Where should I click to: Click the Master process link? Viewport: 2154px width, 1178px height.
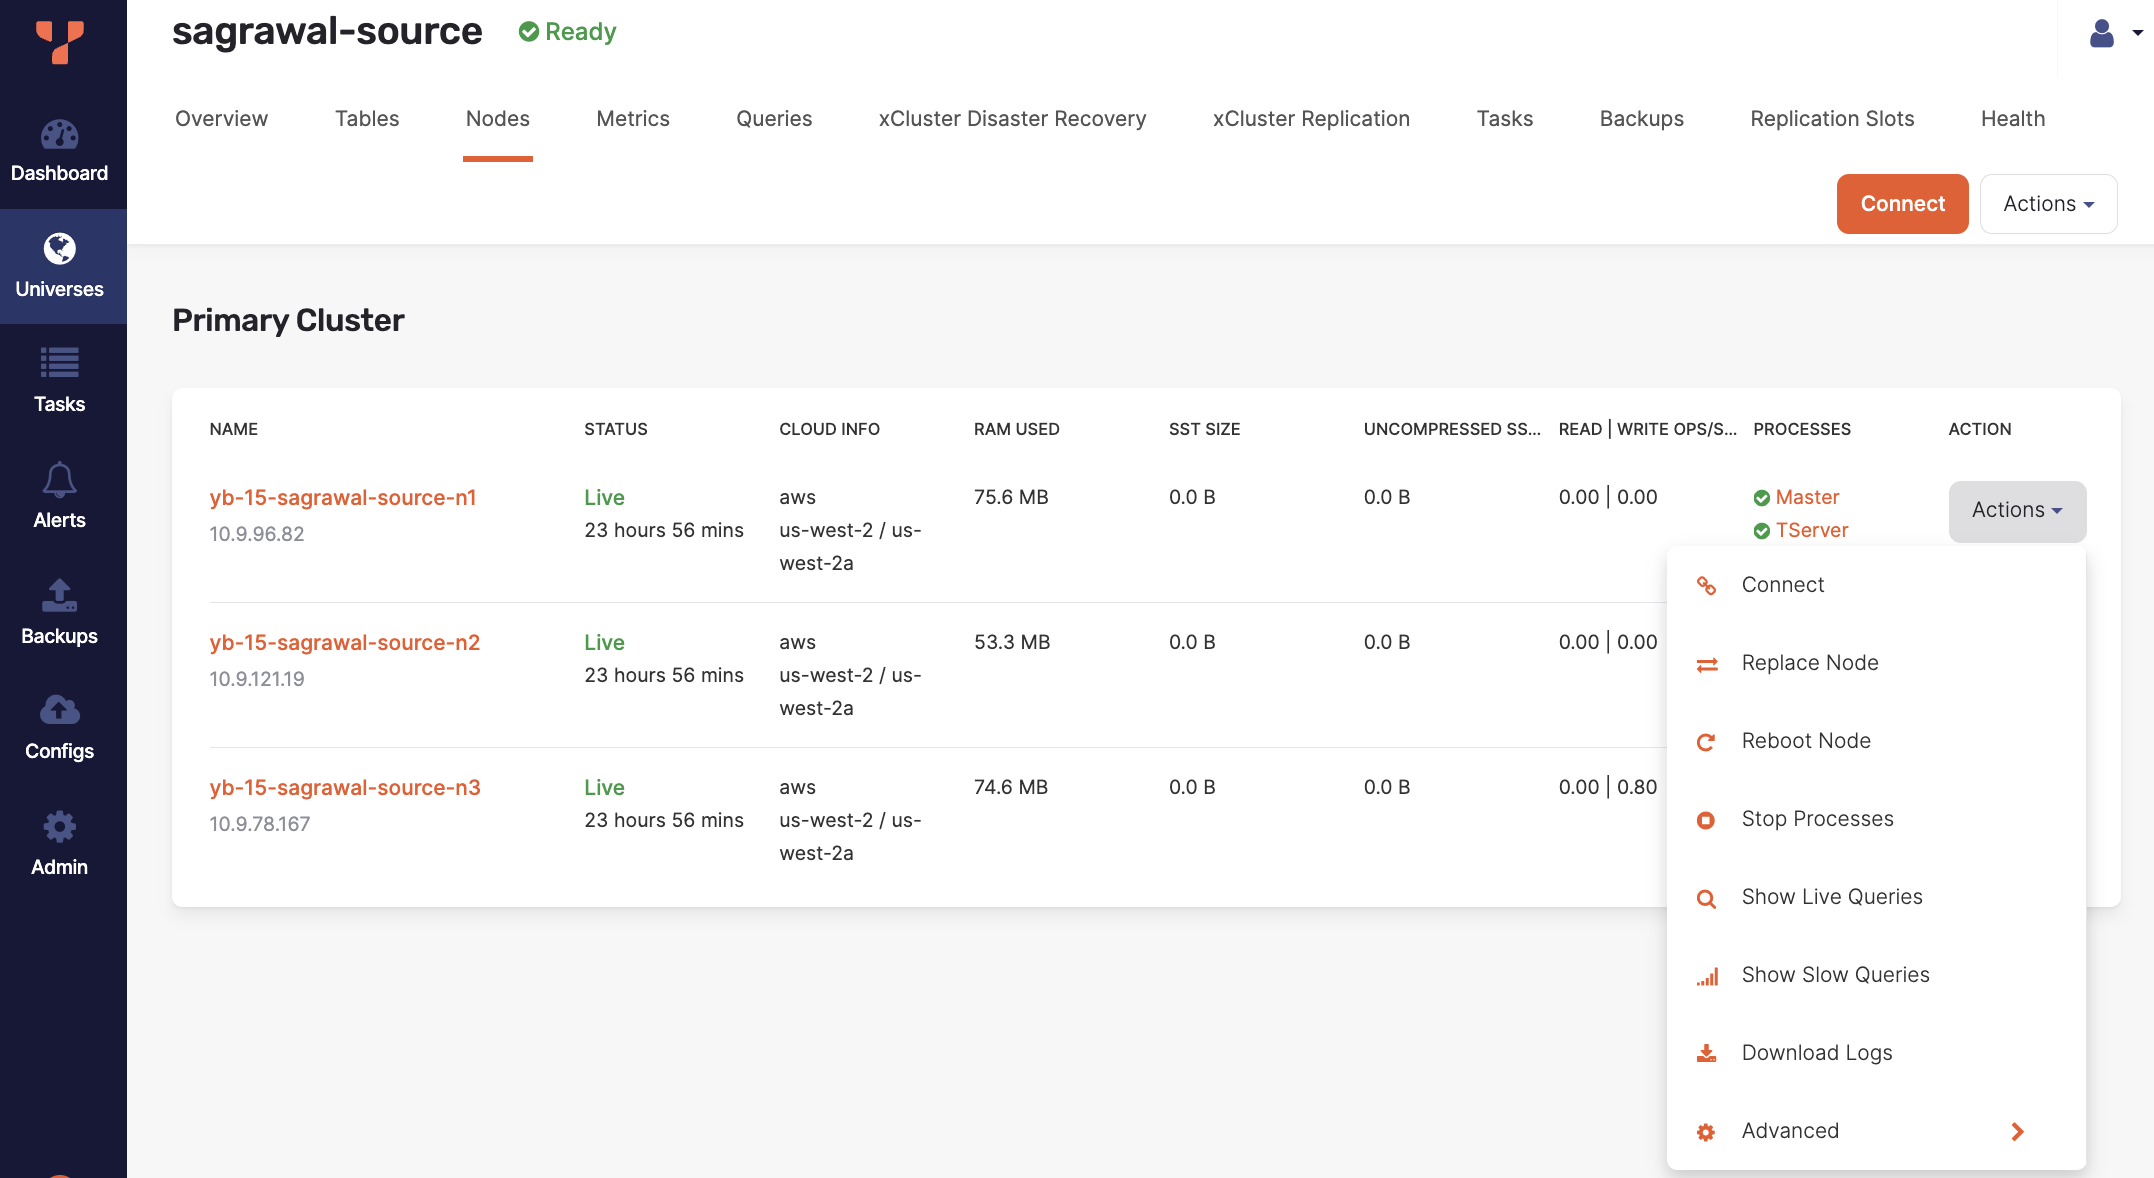[1806, 497]
